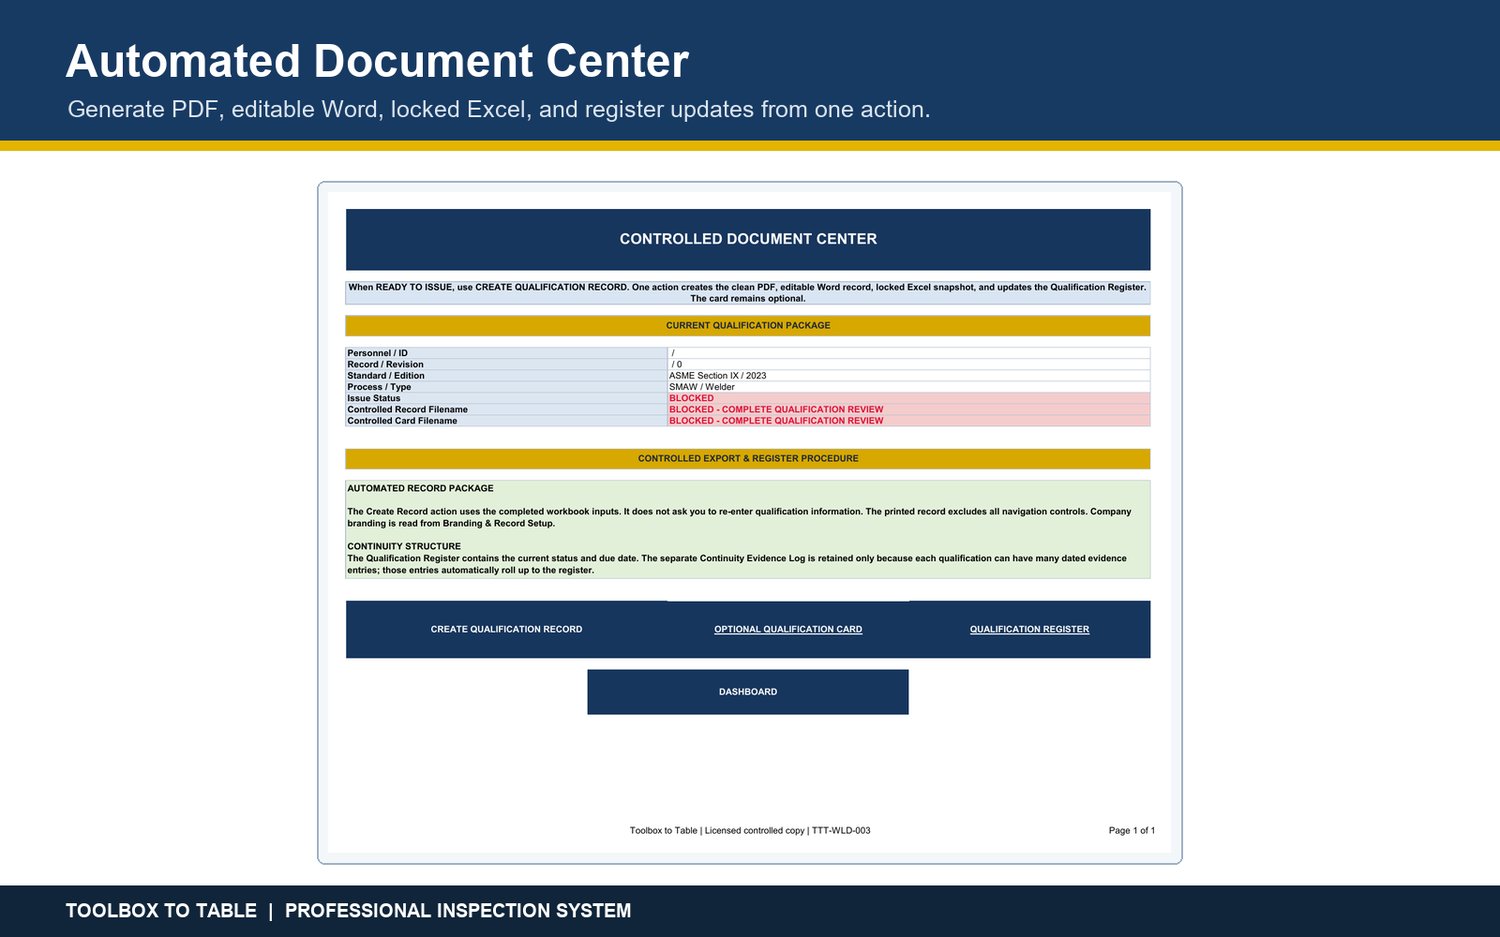
Task: Click the Personnel / ID label cell
Action: (x=506, y=353)
